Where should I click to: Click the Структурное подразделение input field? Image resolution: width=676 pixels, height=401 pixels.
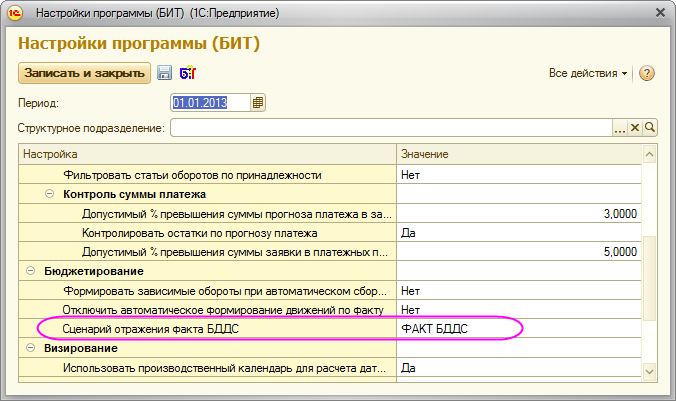pyautogui.click(x=391, y=128)
